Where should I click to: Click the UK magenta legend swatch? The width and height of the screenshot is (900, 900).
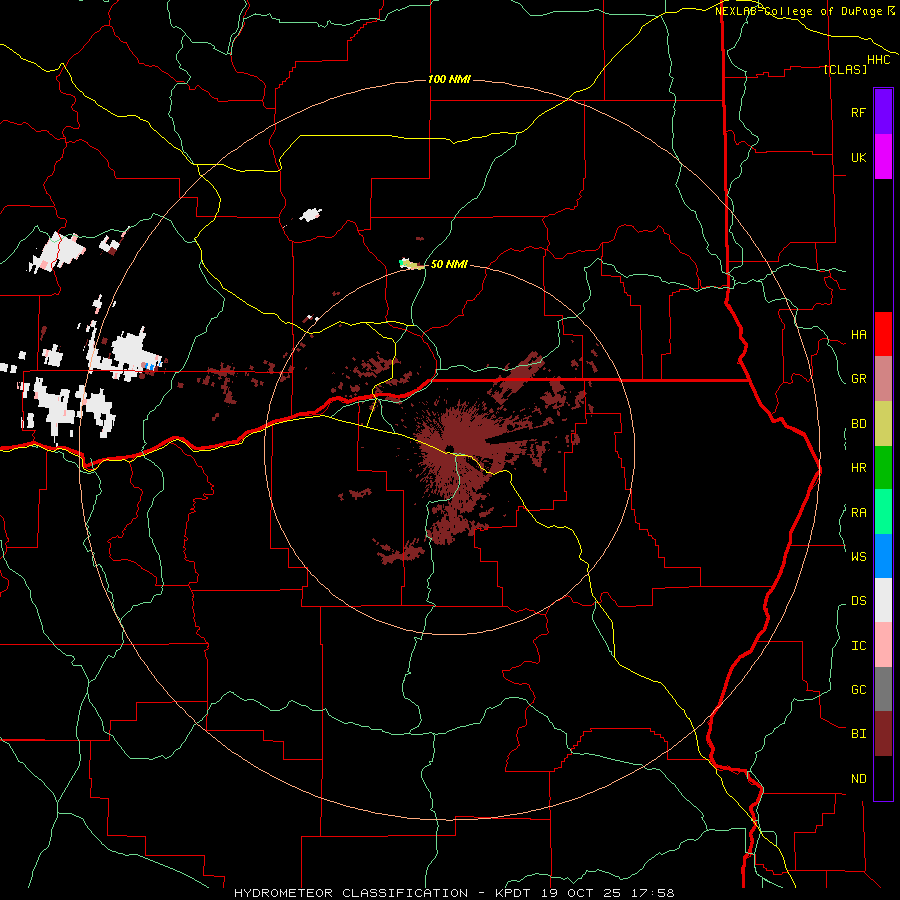[883, 157]
